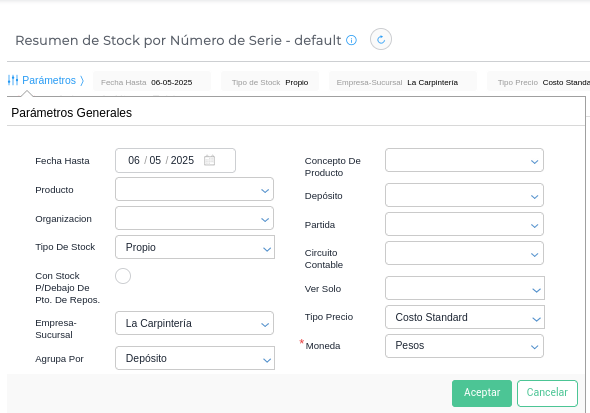590x413 pixels.
Task: Click the Aceptar button
Action: point(482,393)
